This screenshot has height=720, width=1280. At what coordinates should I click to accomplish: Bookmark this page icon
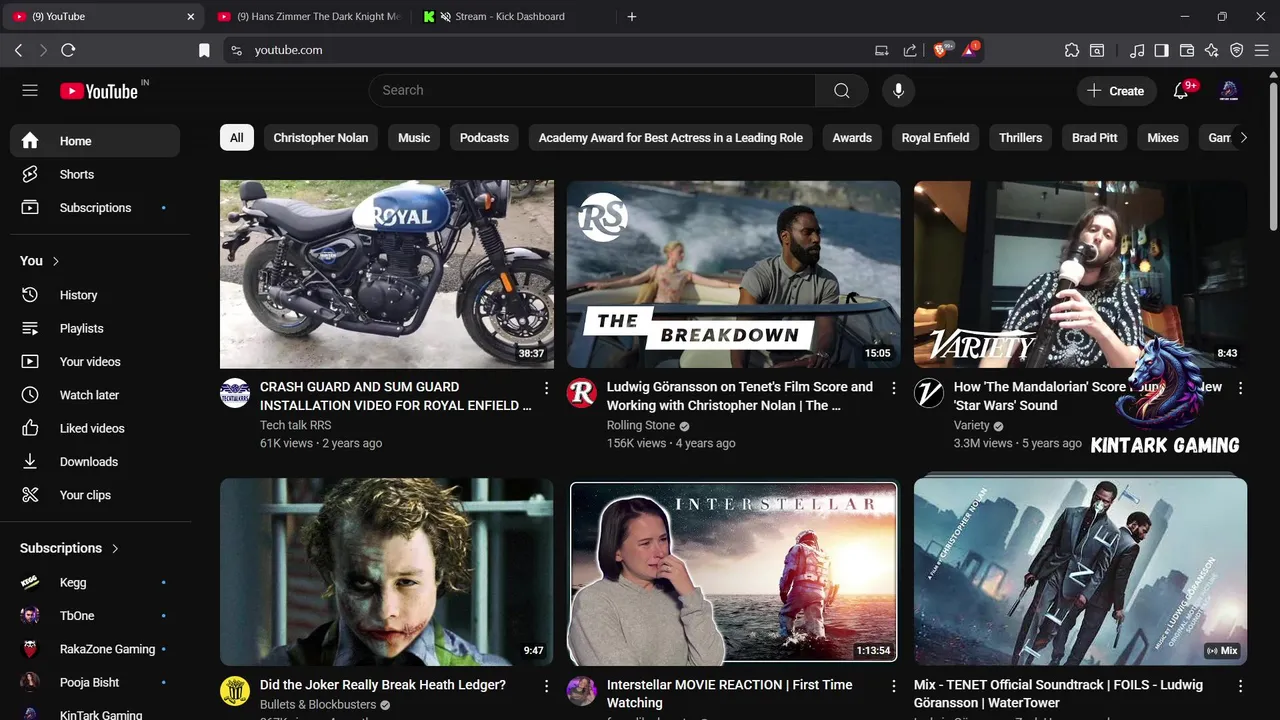[x=204, y=50]
